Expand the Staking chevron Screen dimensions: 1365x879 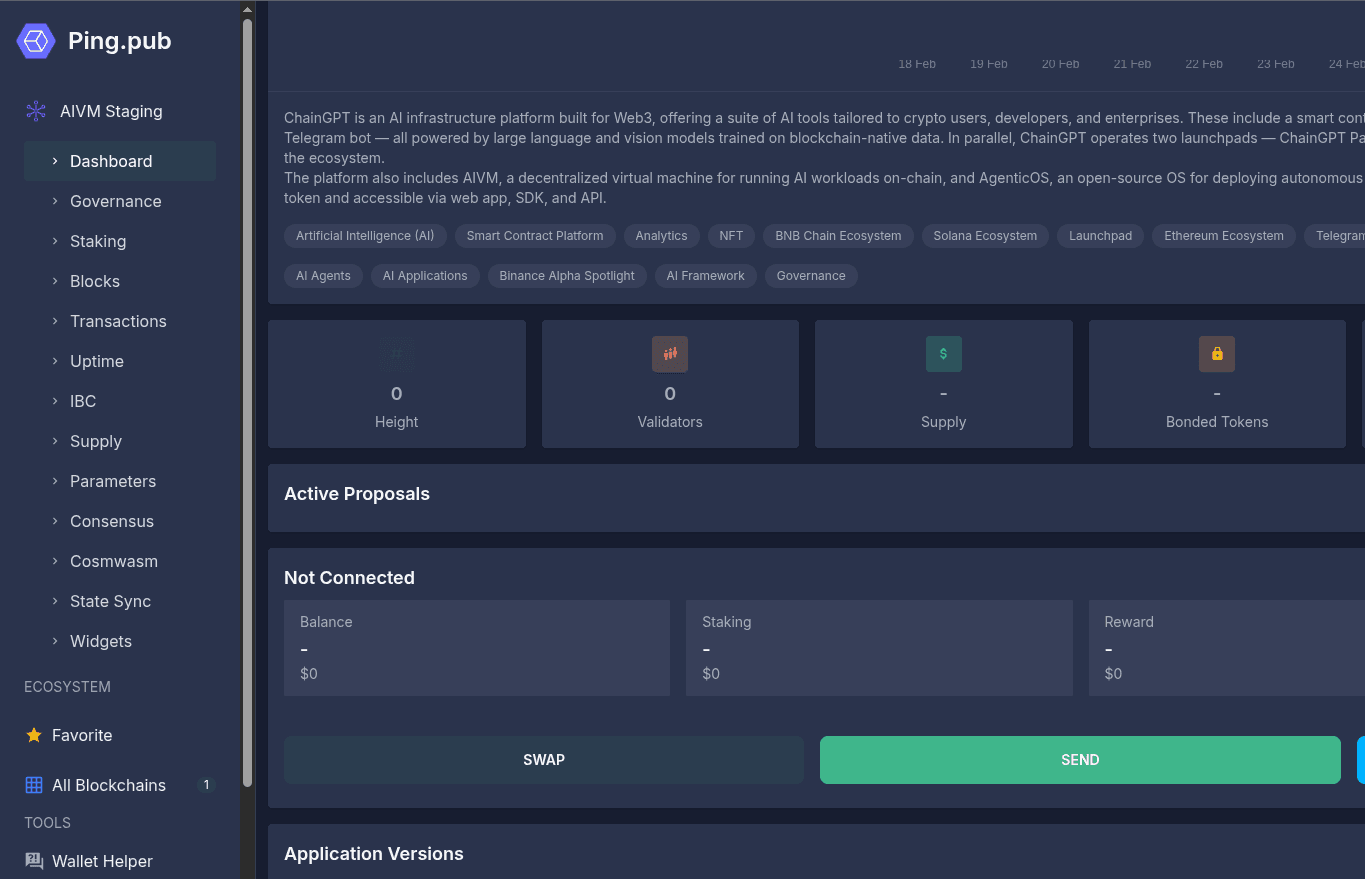click(55, 241)
